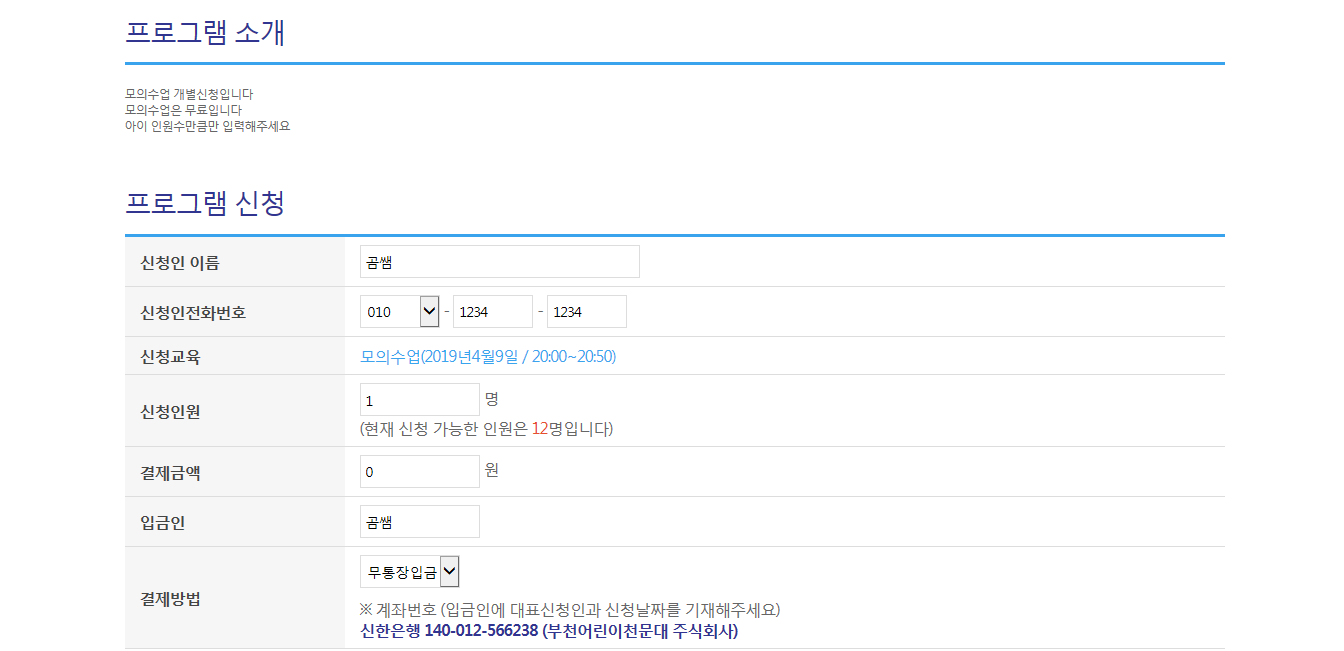The width and height of the screenshot is (1344, 651).
Task: Click the 프로그램 신청 heading
Action: (205, 203)
